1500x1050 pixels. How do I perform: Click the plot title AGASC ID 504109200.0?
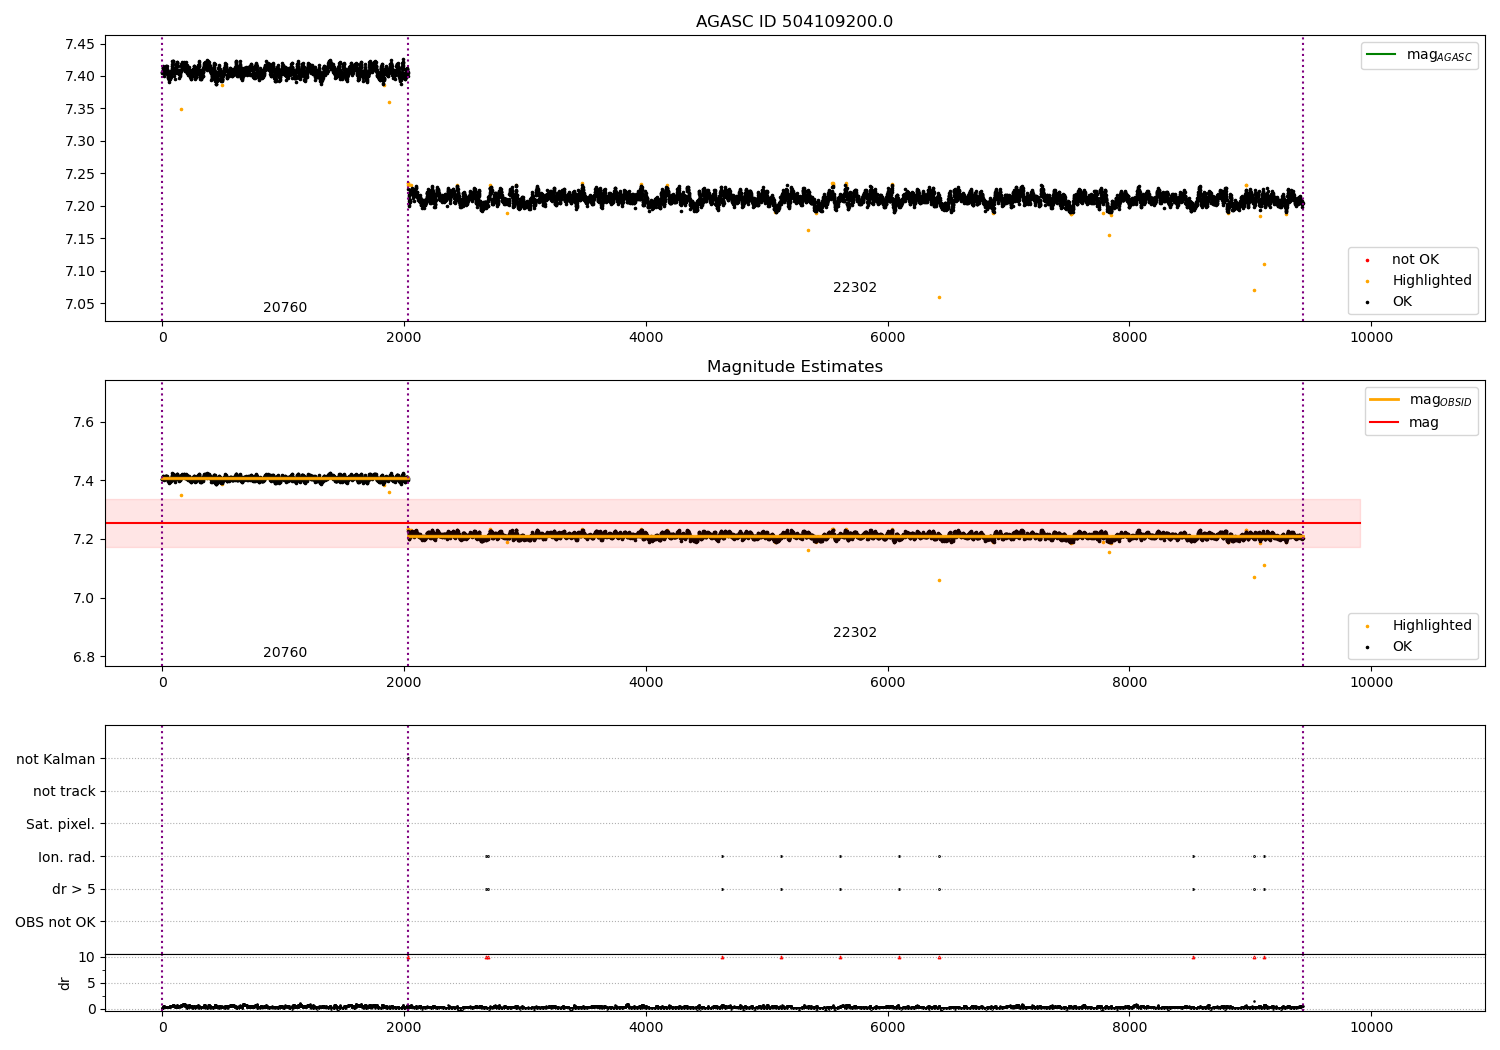click(x=794, y=22)
